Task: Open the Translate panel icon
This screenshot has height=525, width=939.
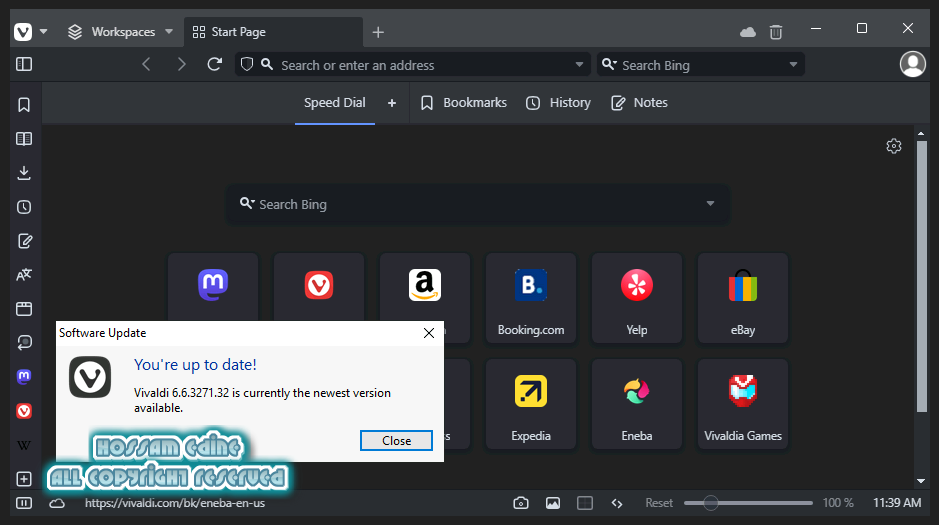Action: [x=24, y=275]
